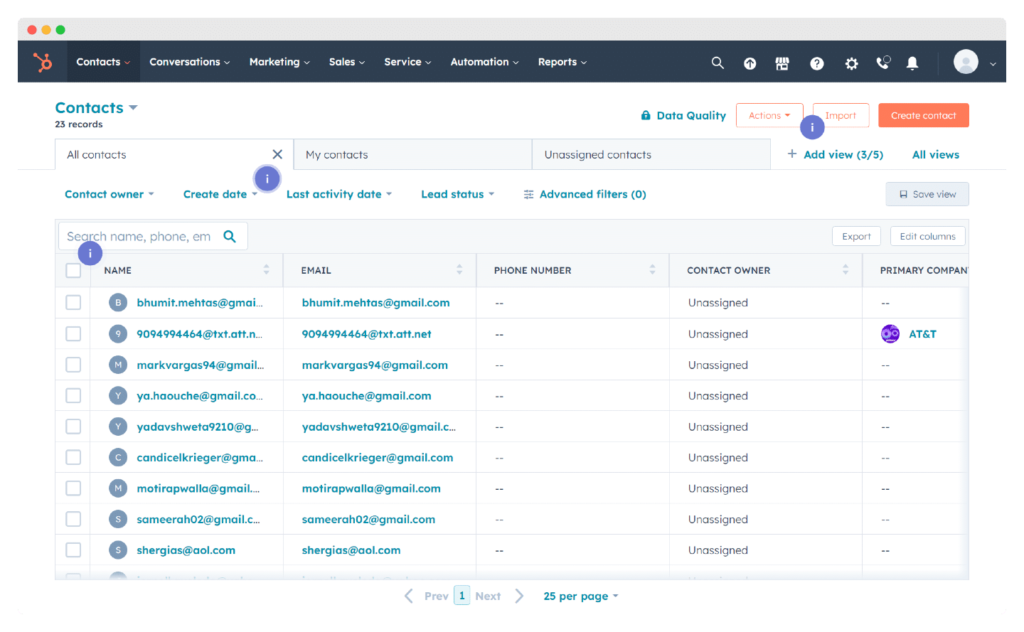Screen dimensions: 1024x632
Task: Sort by the Phone Number column arrows
Action: point(652,270)
